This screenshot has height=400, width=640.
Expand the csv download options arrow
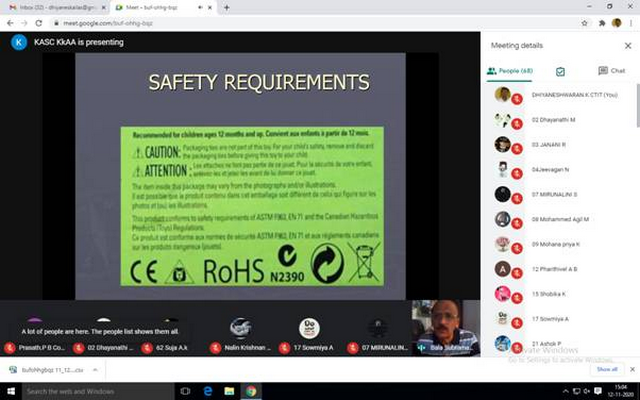coord(95,370)
